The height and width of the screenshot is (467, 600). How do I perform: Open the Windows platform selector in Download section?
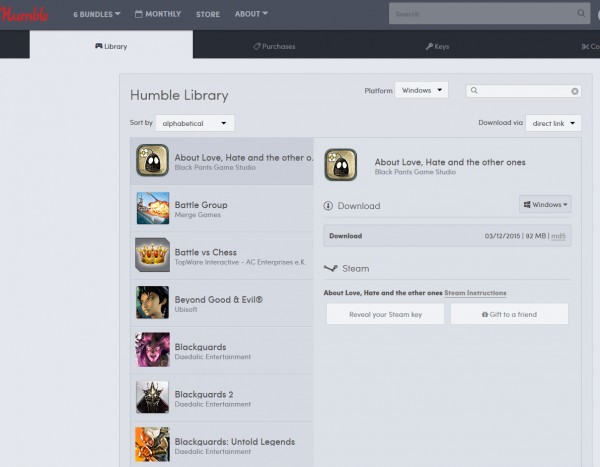click(545, 204)
